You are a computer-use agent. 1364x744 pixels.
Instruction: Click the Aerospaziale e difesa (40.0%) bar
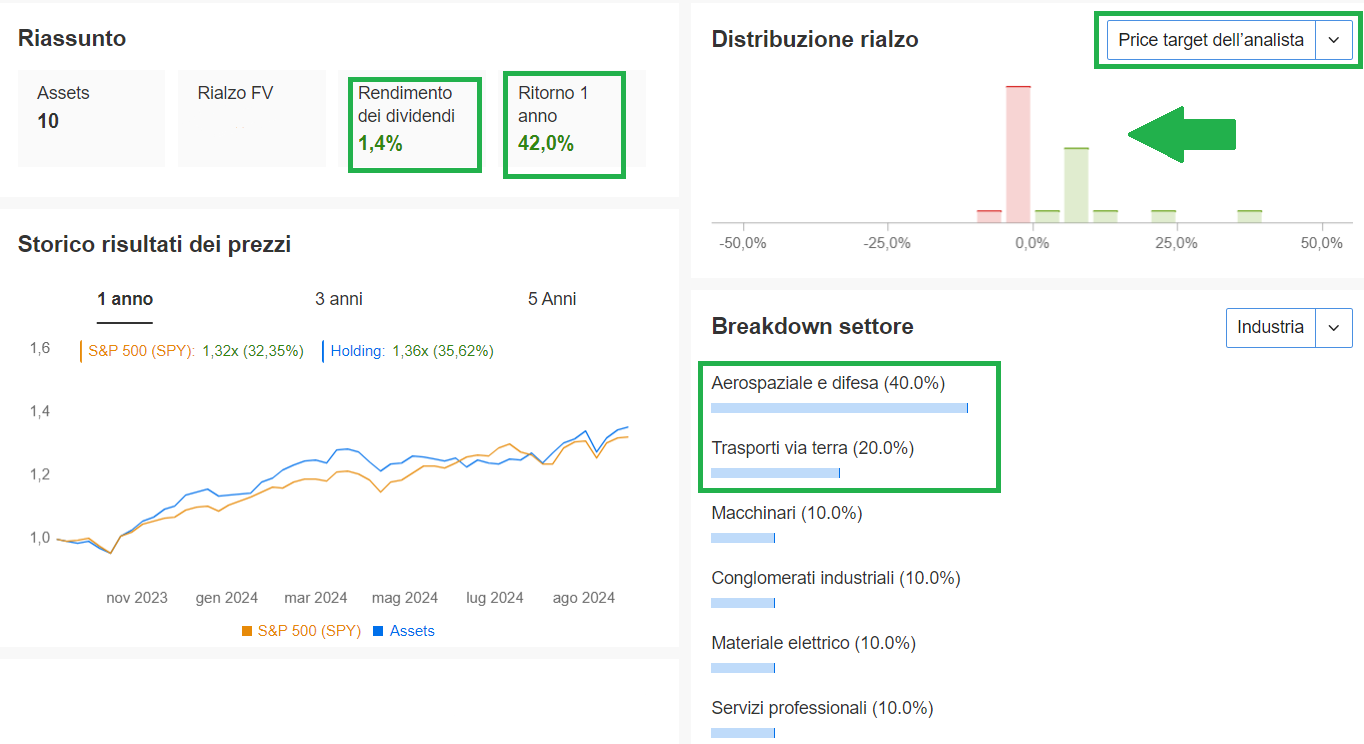click(x=839, y=408)
